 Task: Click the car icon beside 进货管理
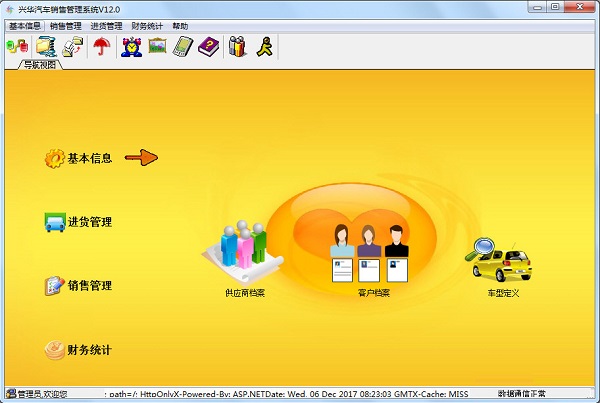pos(55,222)
